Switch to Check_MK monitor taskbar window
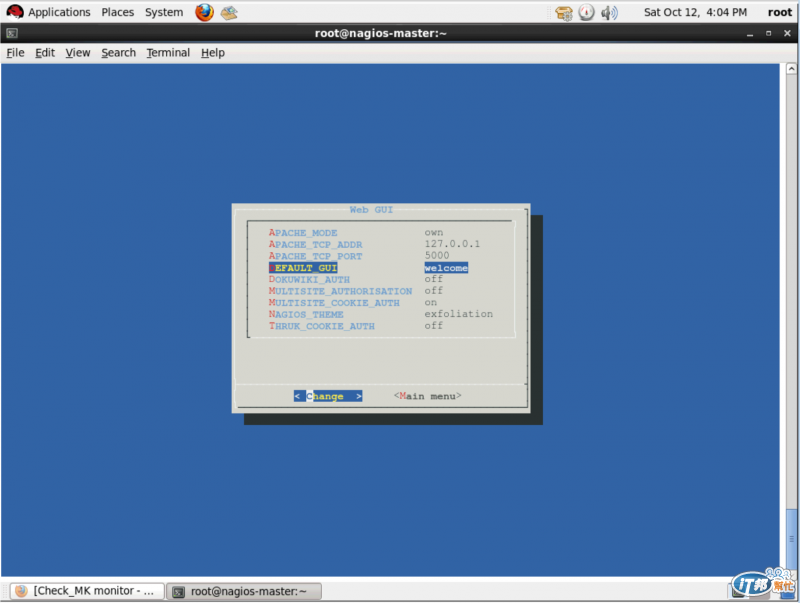800x603 pixels. (x=87, y=591)
